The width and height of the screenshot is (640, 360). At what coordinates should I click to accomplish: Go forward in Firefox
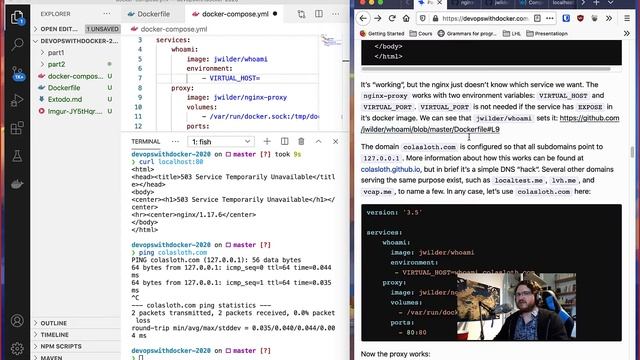(378, 18)
